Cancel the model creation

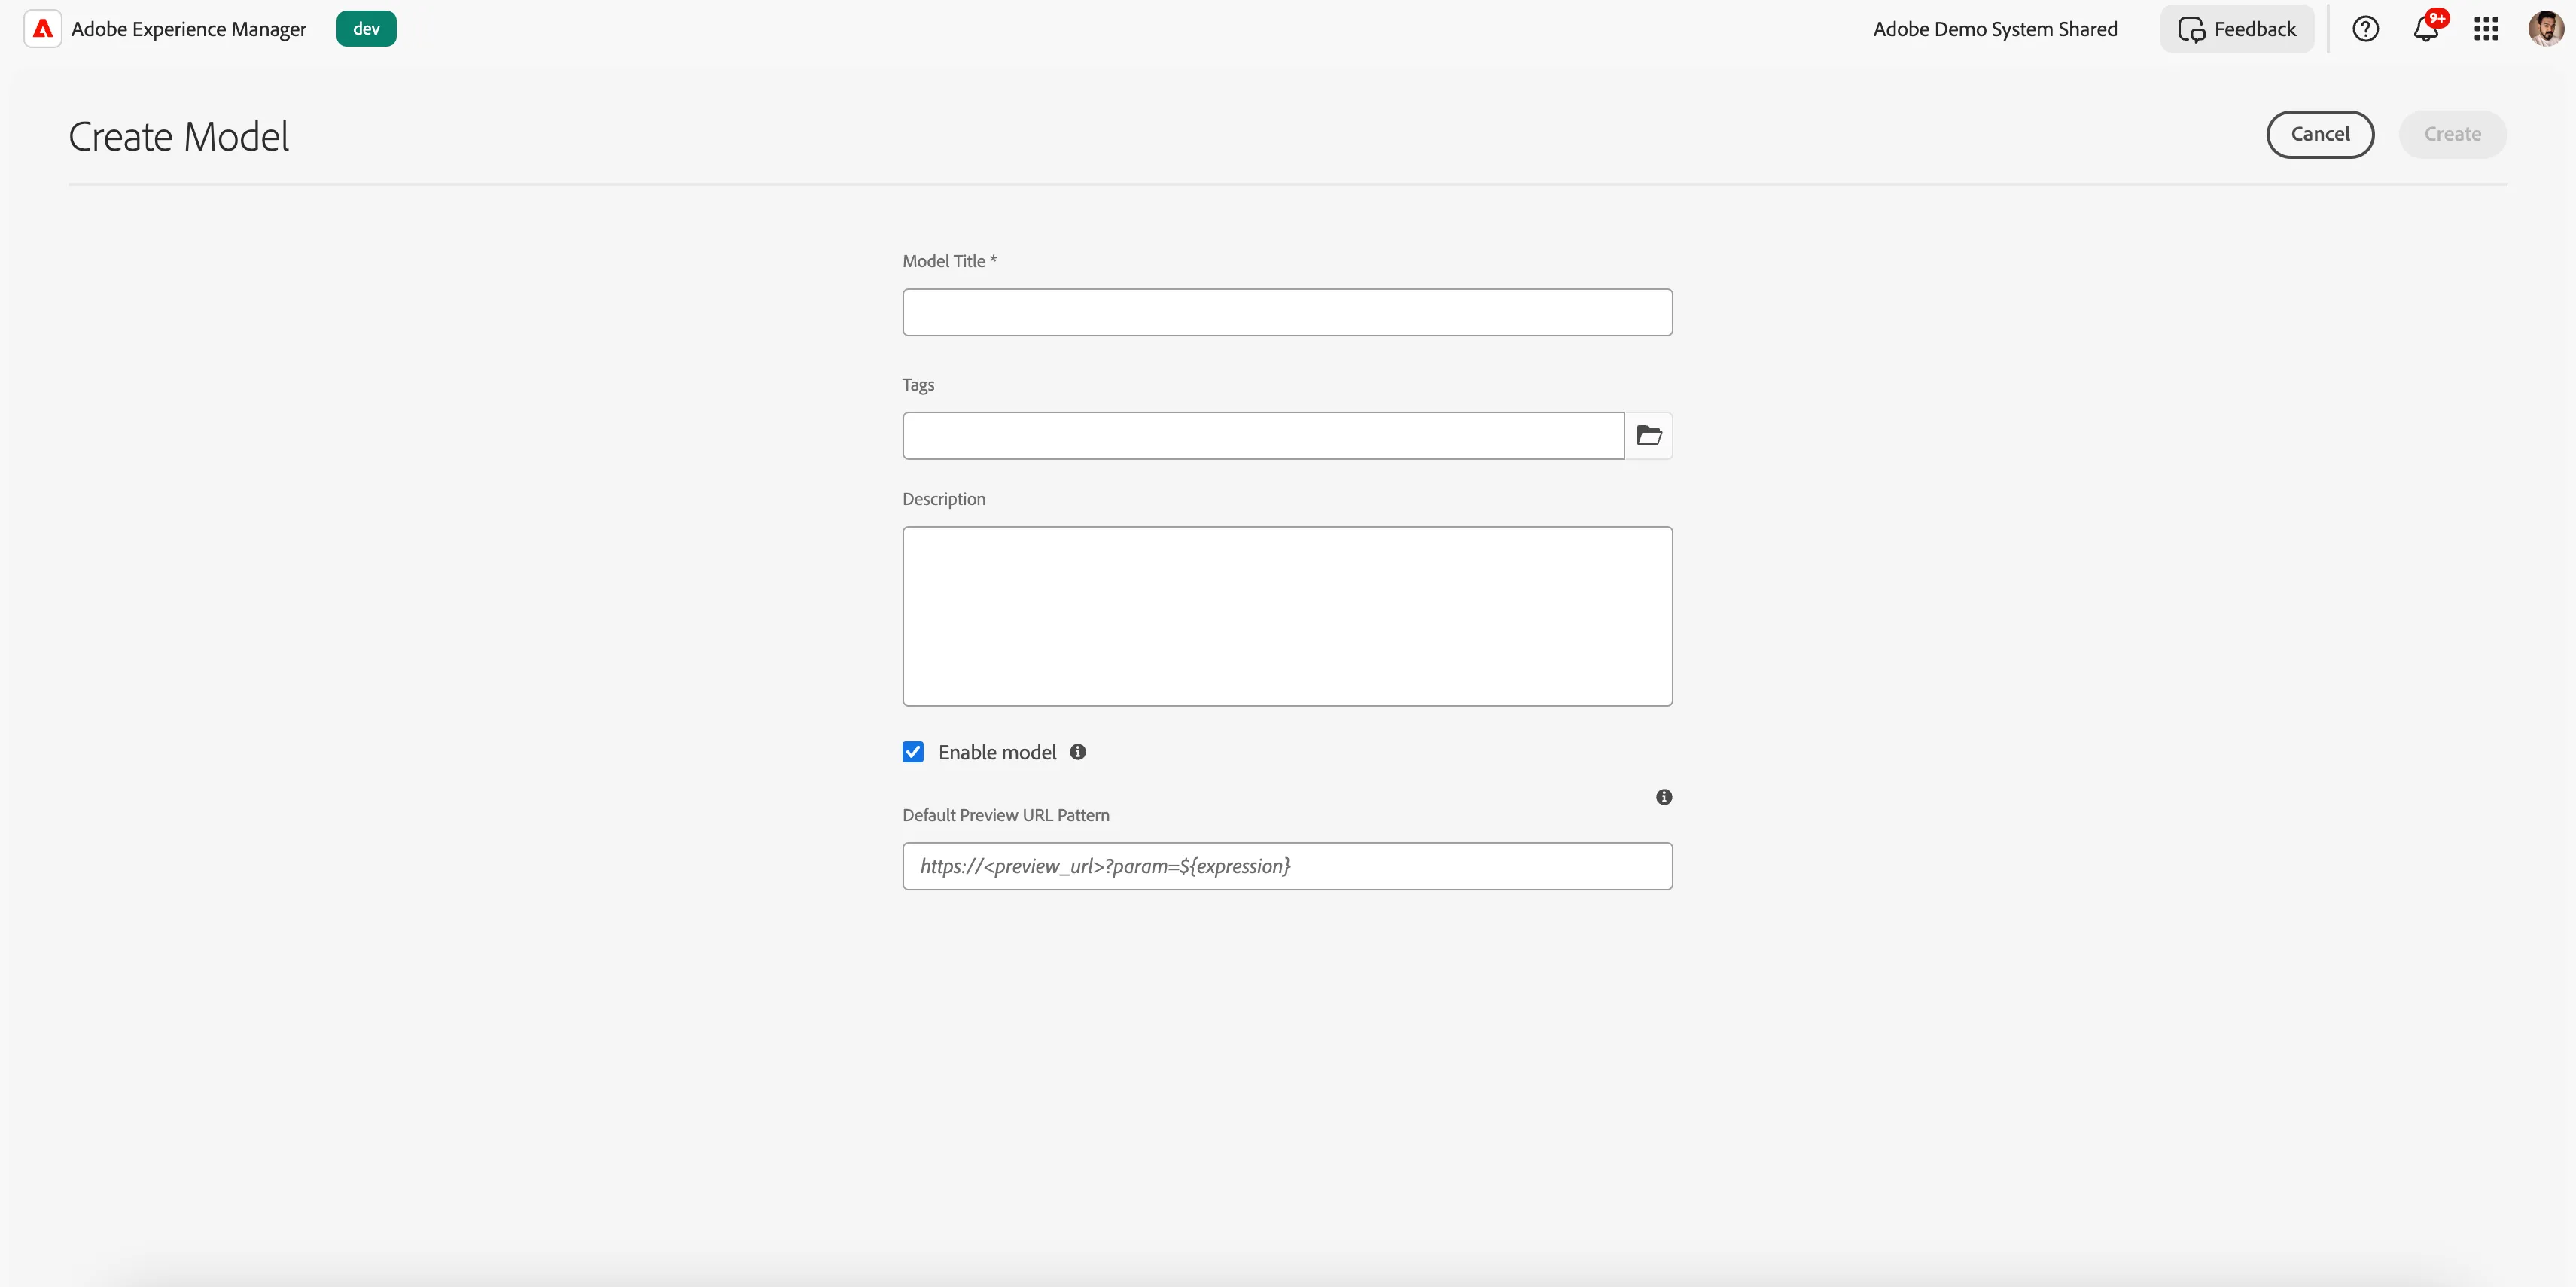2320,134
